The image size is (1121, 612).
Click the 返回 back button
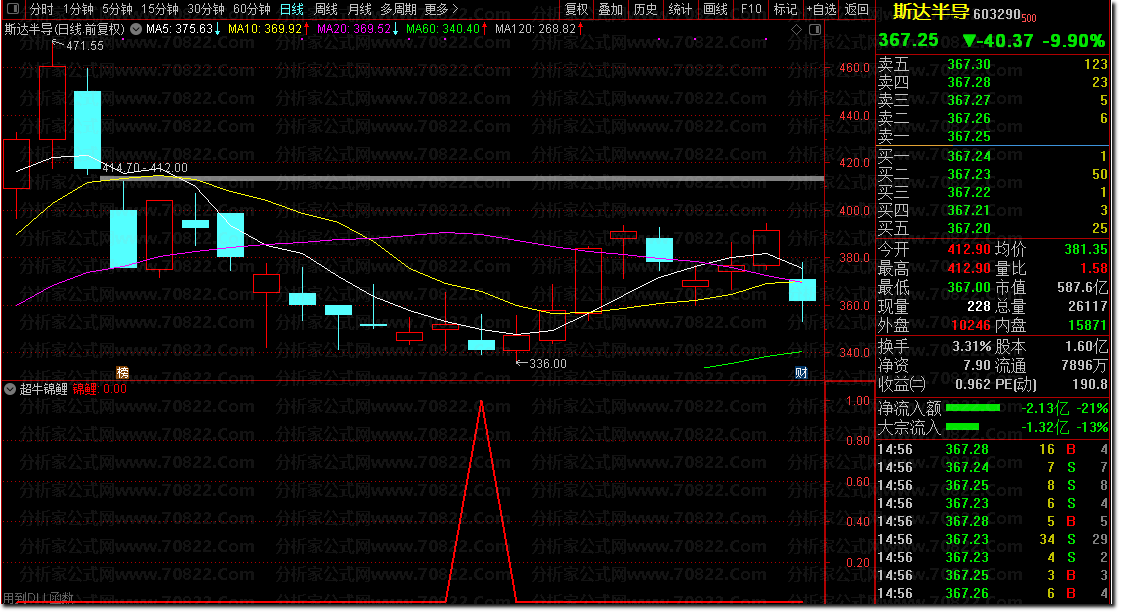[x=856, y=9]
